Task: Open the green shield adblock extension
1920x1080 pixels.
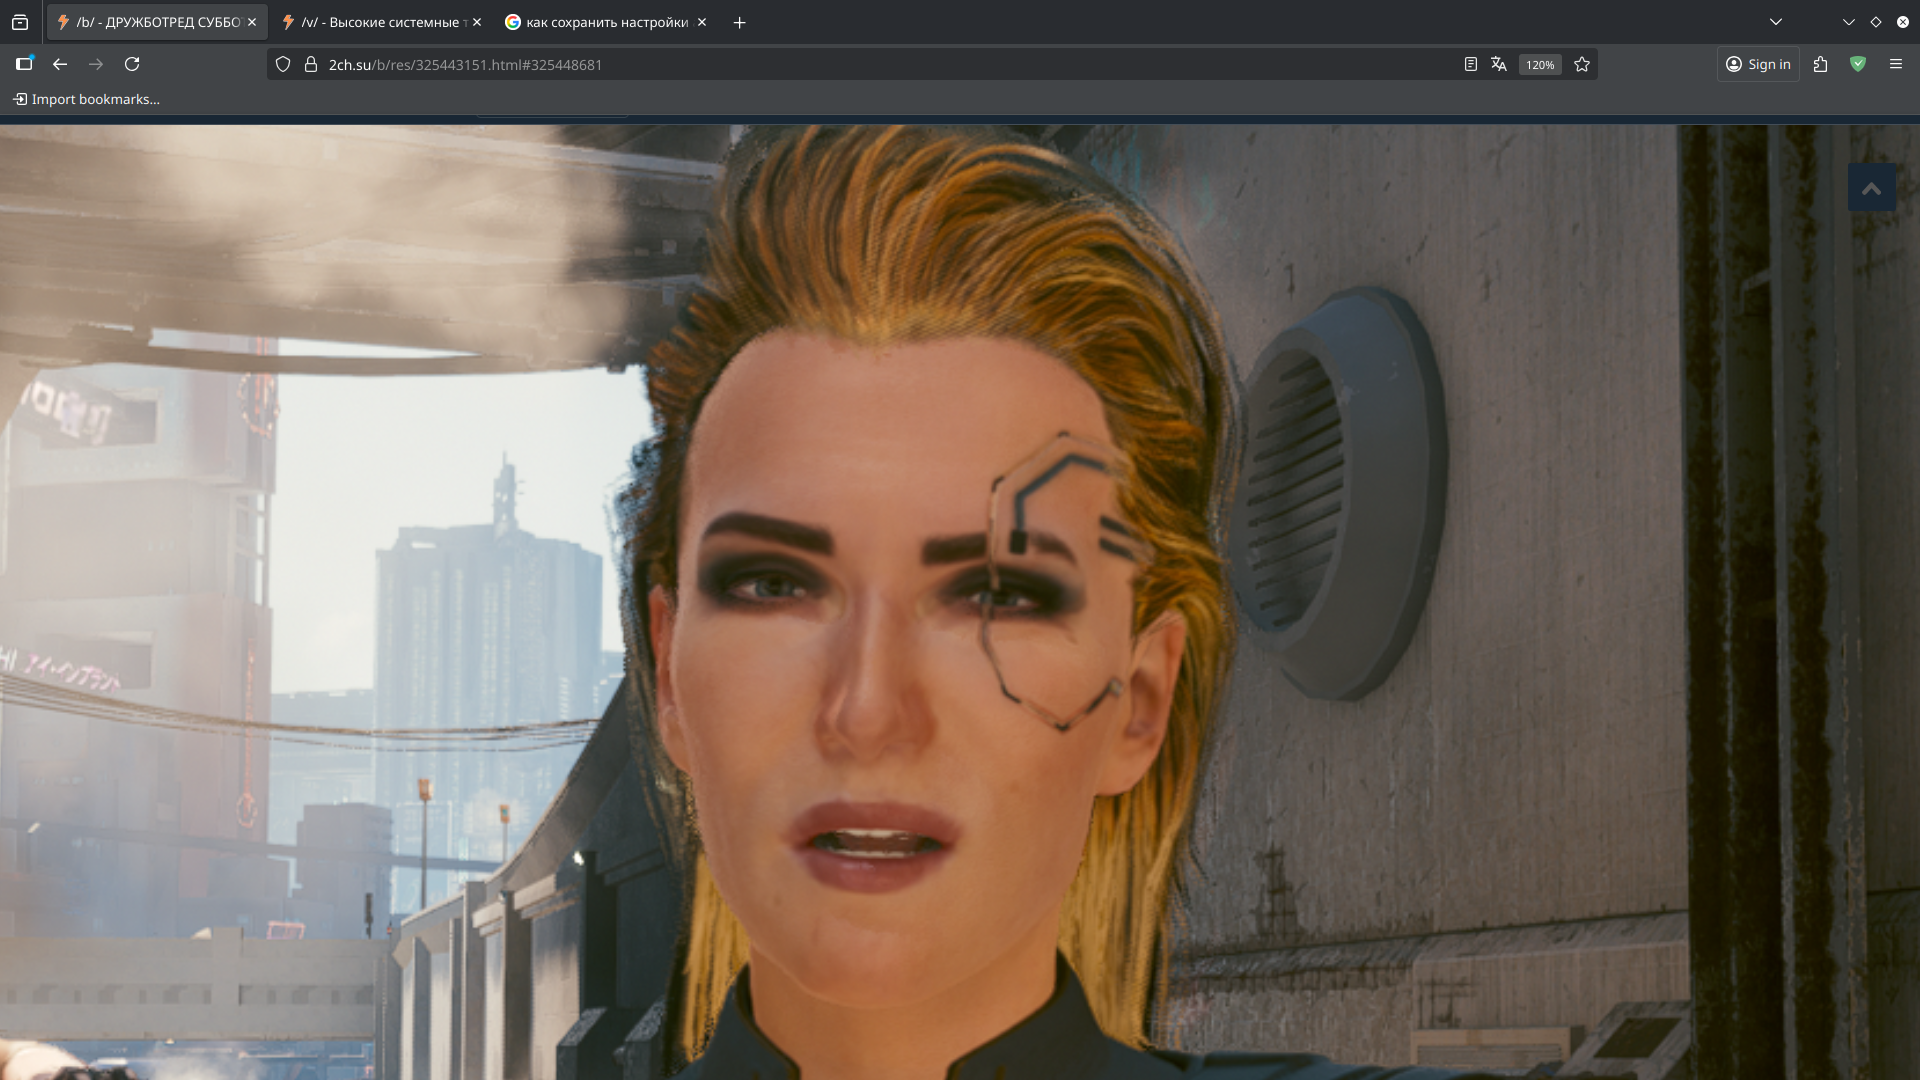Action: click(1858, 64)
